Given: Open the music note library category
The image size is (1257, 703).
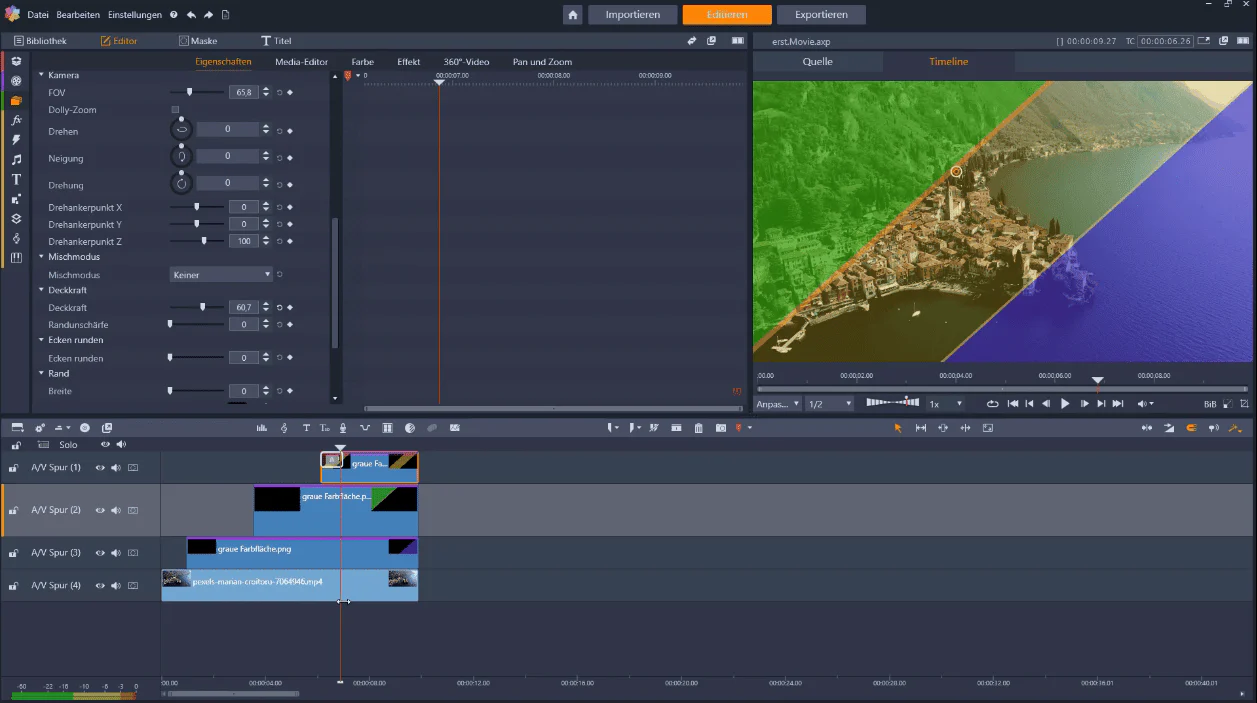Looking at the screenshot, I should click(x=16, y=160).
